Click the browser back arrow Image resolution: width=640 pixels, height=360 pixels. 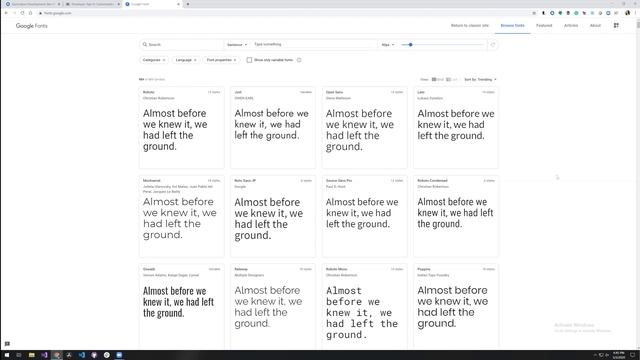(x=6, y=13)
